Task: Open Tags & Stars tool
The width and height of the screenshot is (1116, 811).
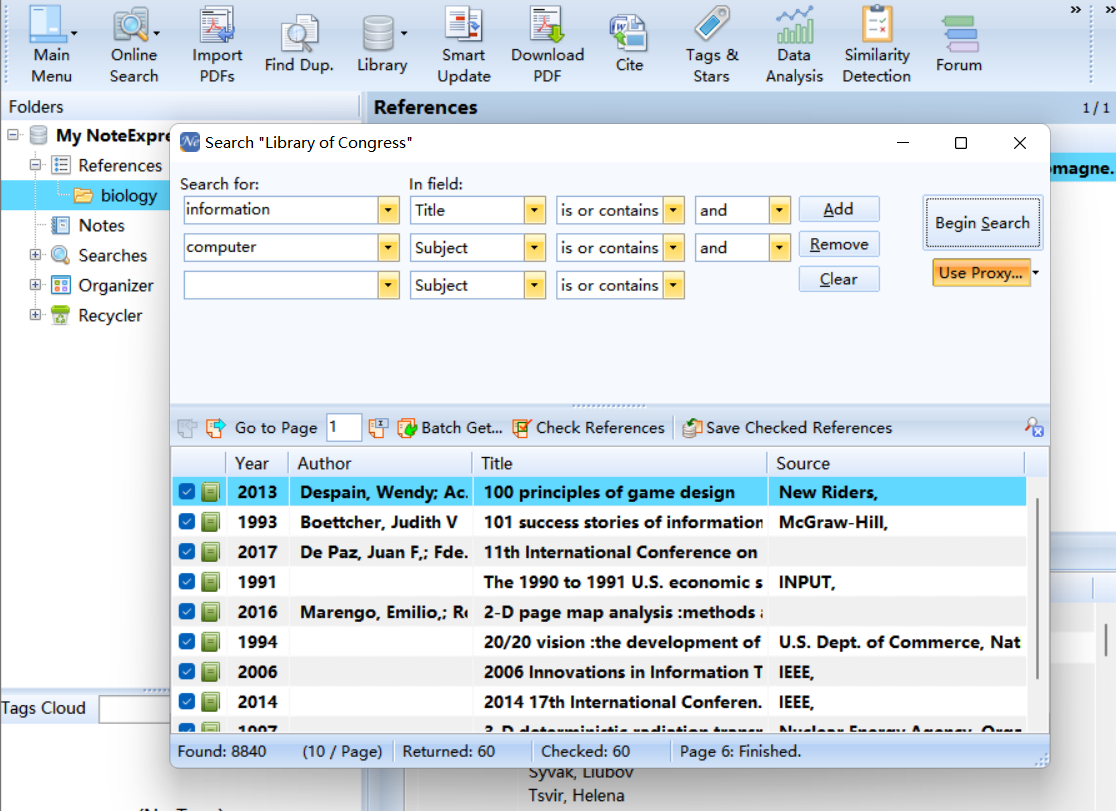Action: (x=712, y=44)
